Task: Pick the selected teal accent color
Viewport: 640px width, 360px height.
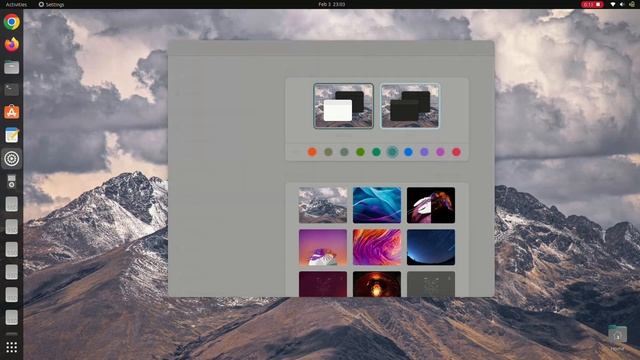Action: (x=392, y=152)
